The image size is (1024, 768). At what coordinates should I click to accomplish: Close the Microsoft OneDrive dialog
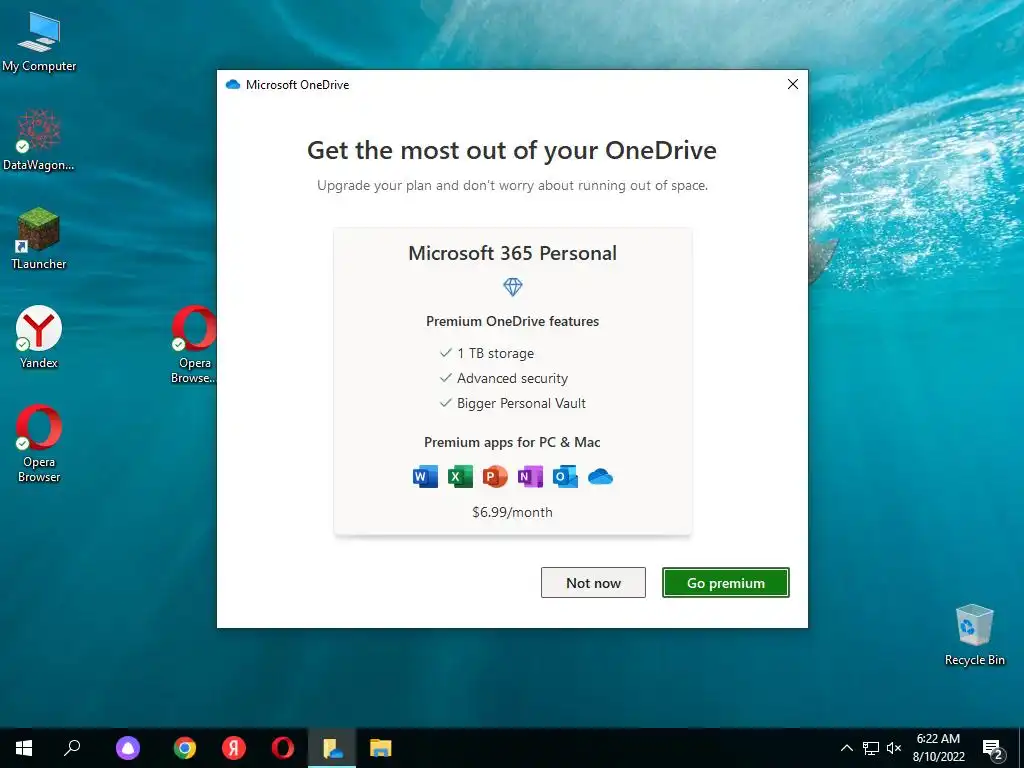click(793, 84)
